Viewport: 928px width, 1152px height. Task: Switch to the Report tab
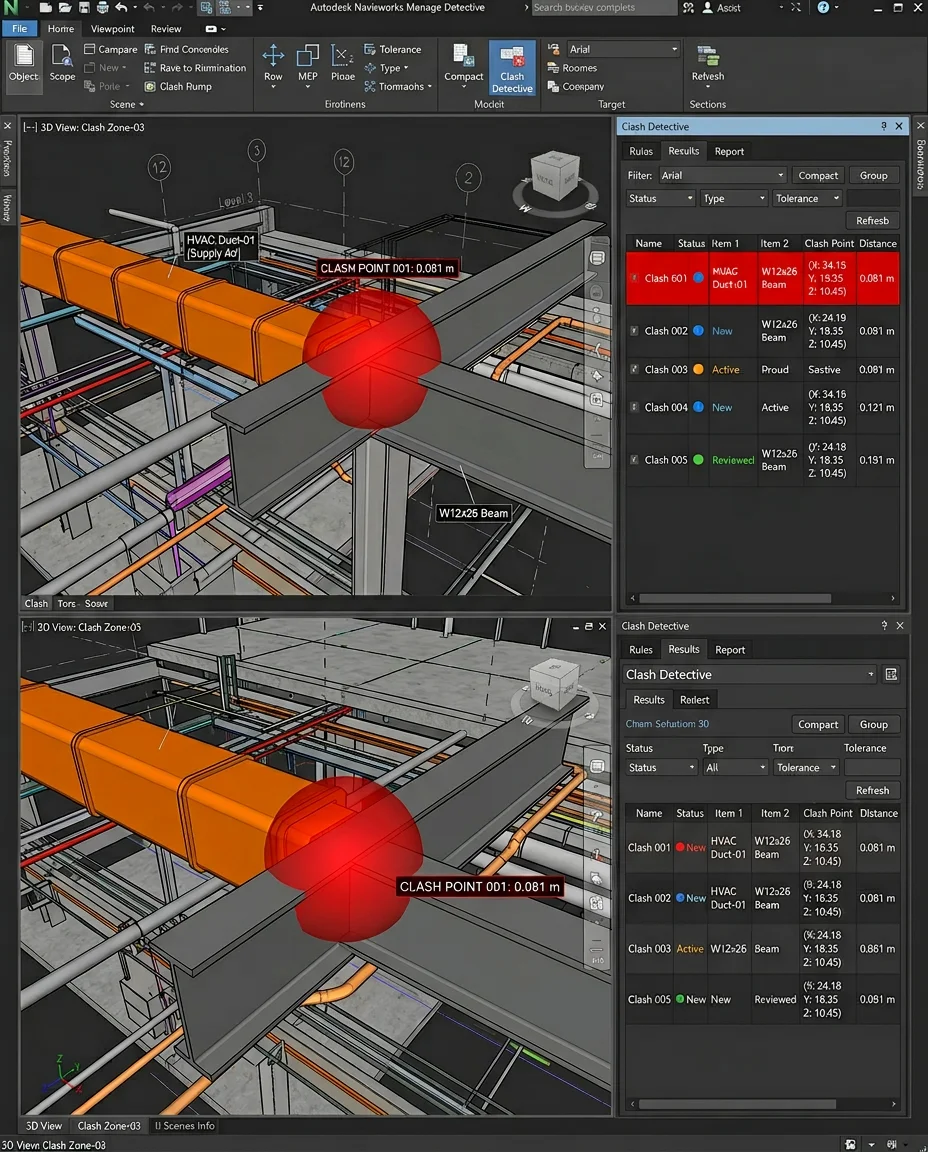(x=729, y=151)
